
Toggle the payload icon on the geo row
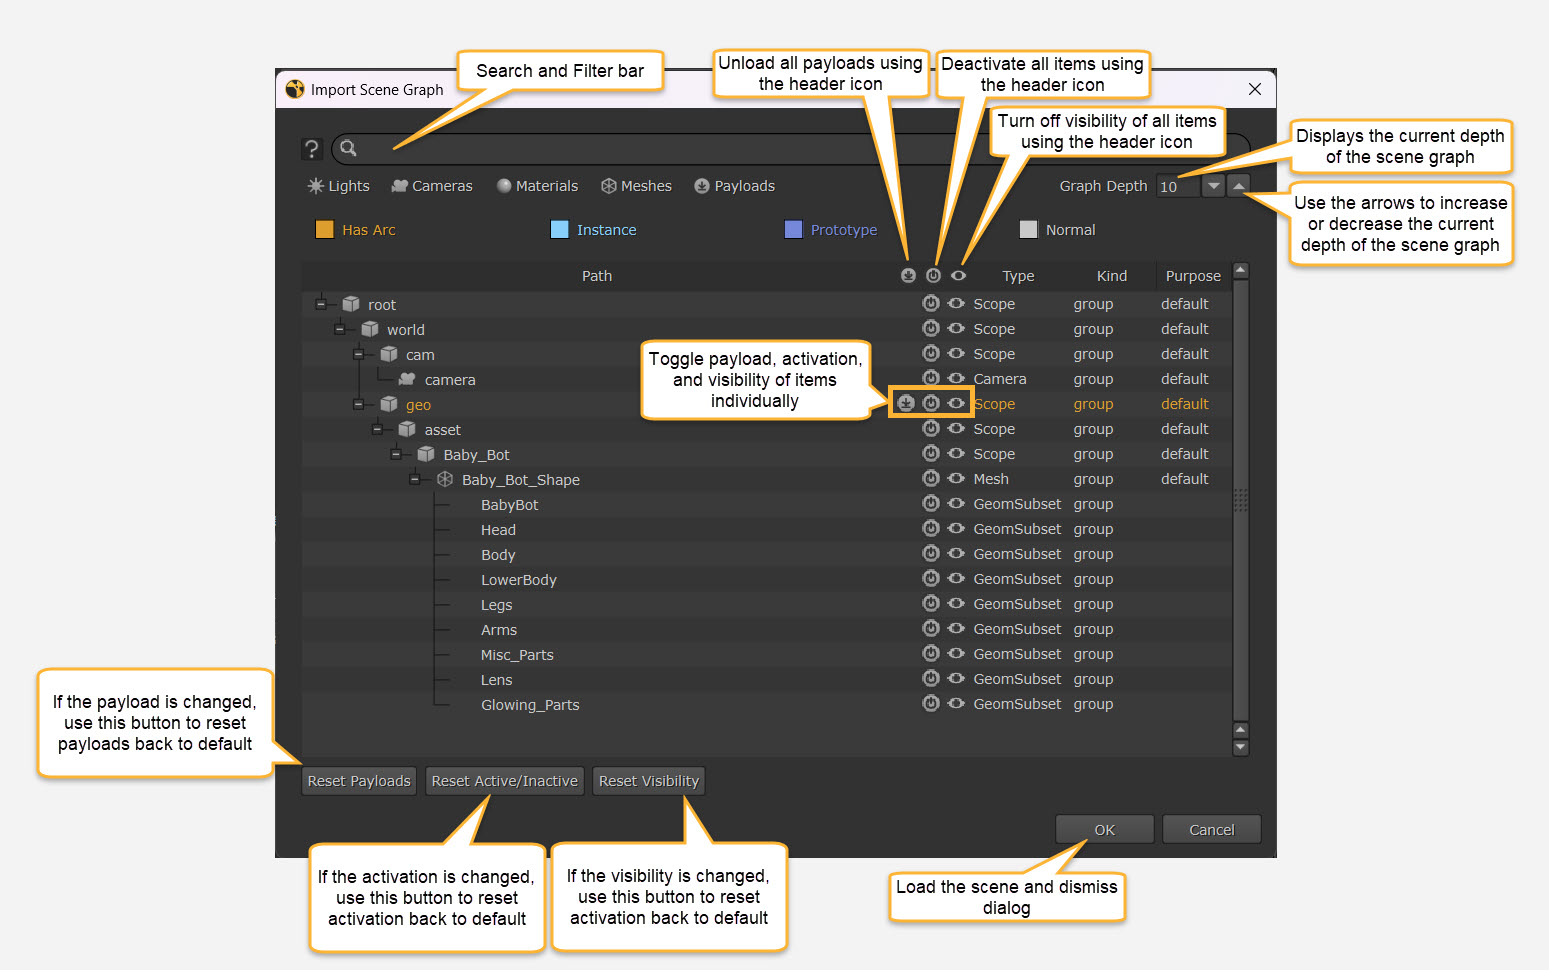pyautogui.click(x=906, y=403)
